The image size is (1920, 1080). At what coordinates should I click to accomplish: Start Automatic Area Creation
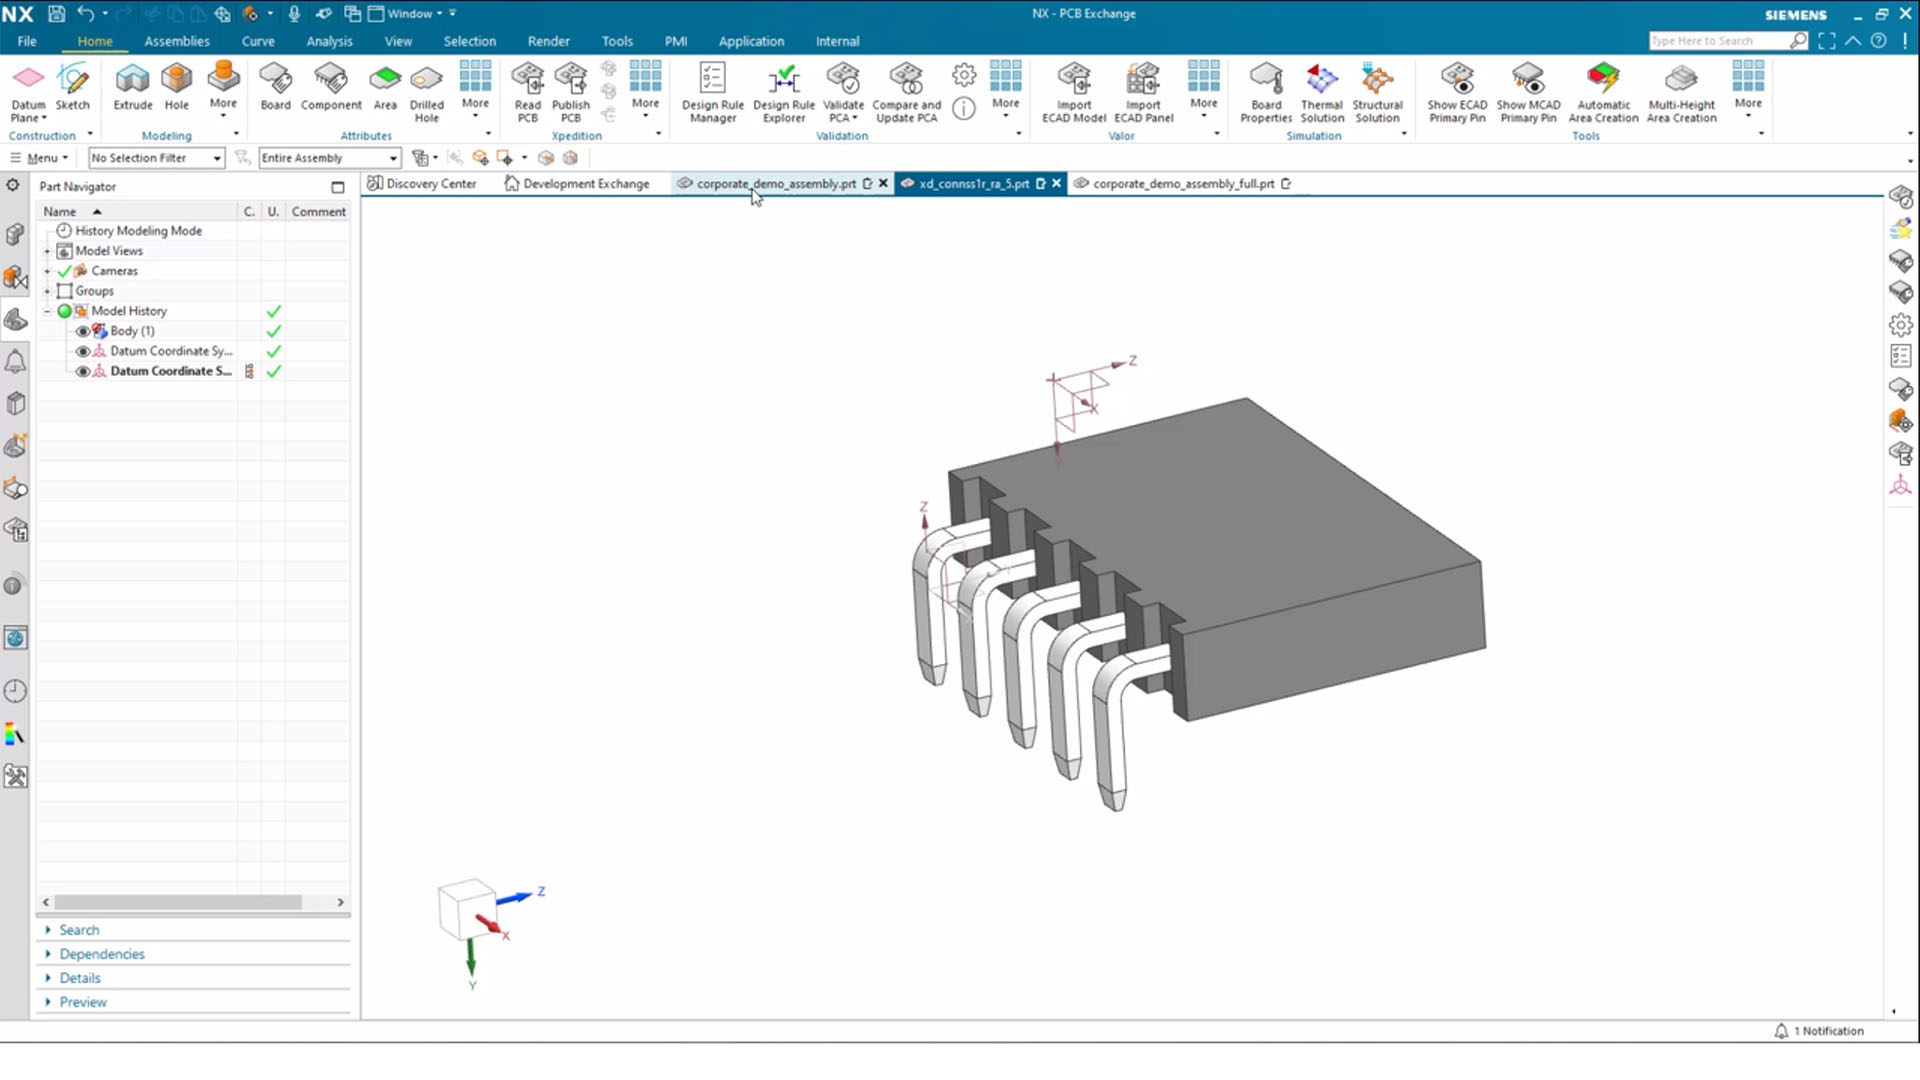[x=1603, y=90]
